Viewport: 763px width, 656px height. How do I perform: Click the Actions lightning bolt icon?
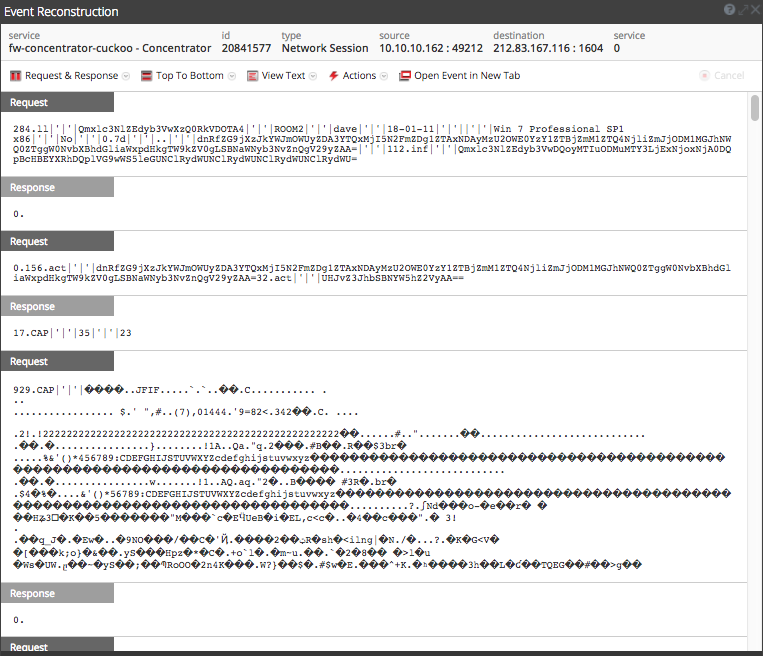[x=333, y=76]
